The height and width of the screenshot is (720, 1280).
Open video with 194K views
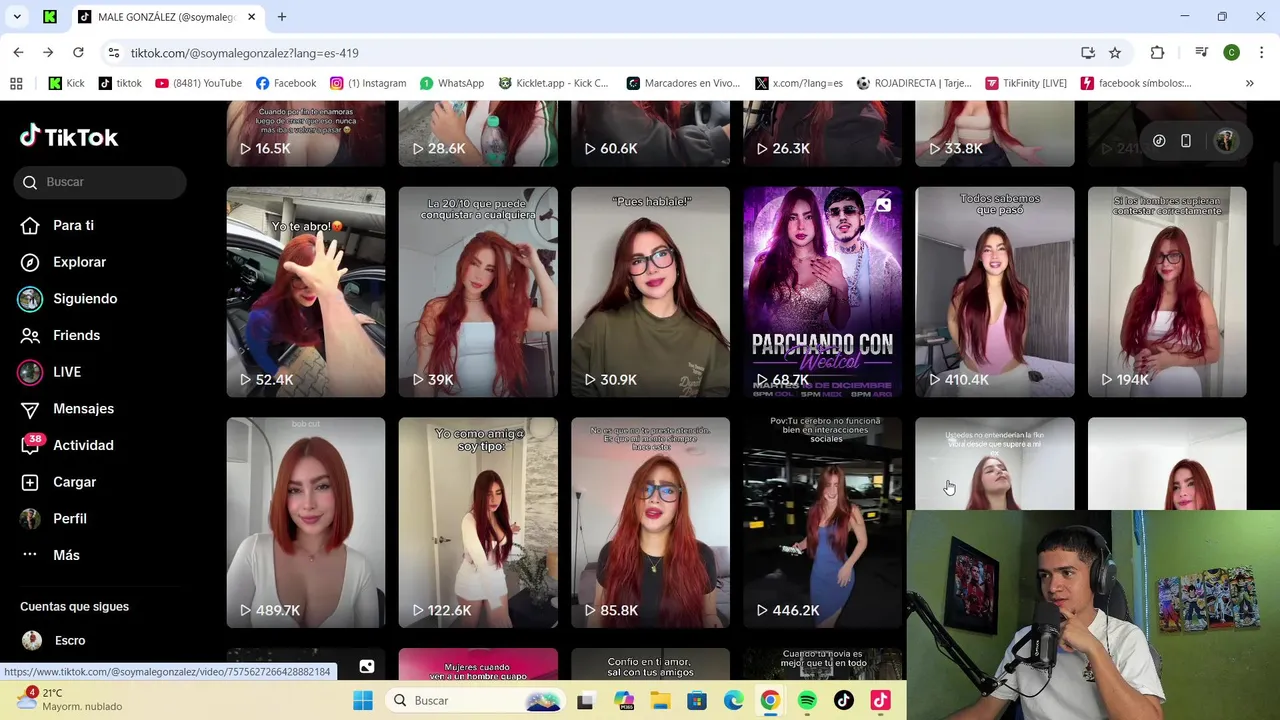tap(1167, 292)
